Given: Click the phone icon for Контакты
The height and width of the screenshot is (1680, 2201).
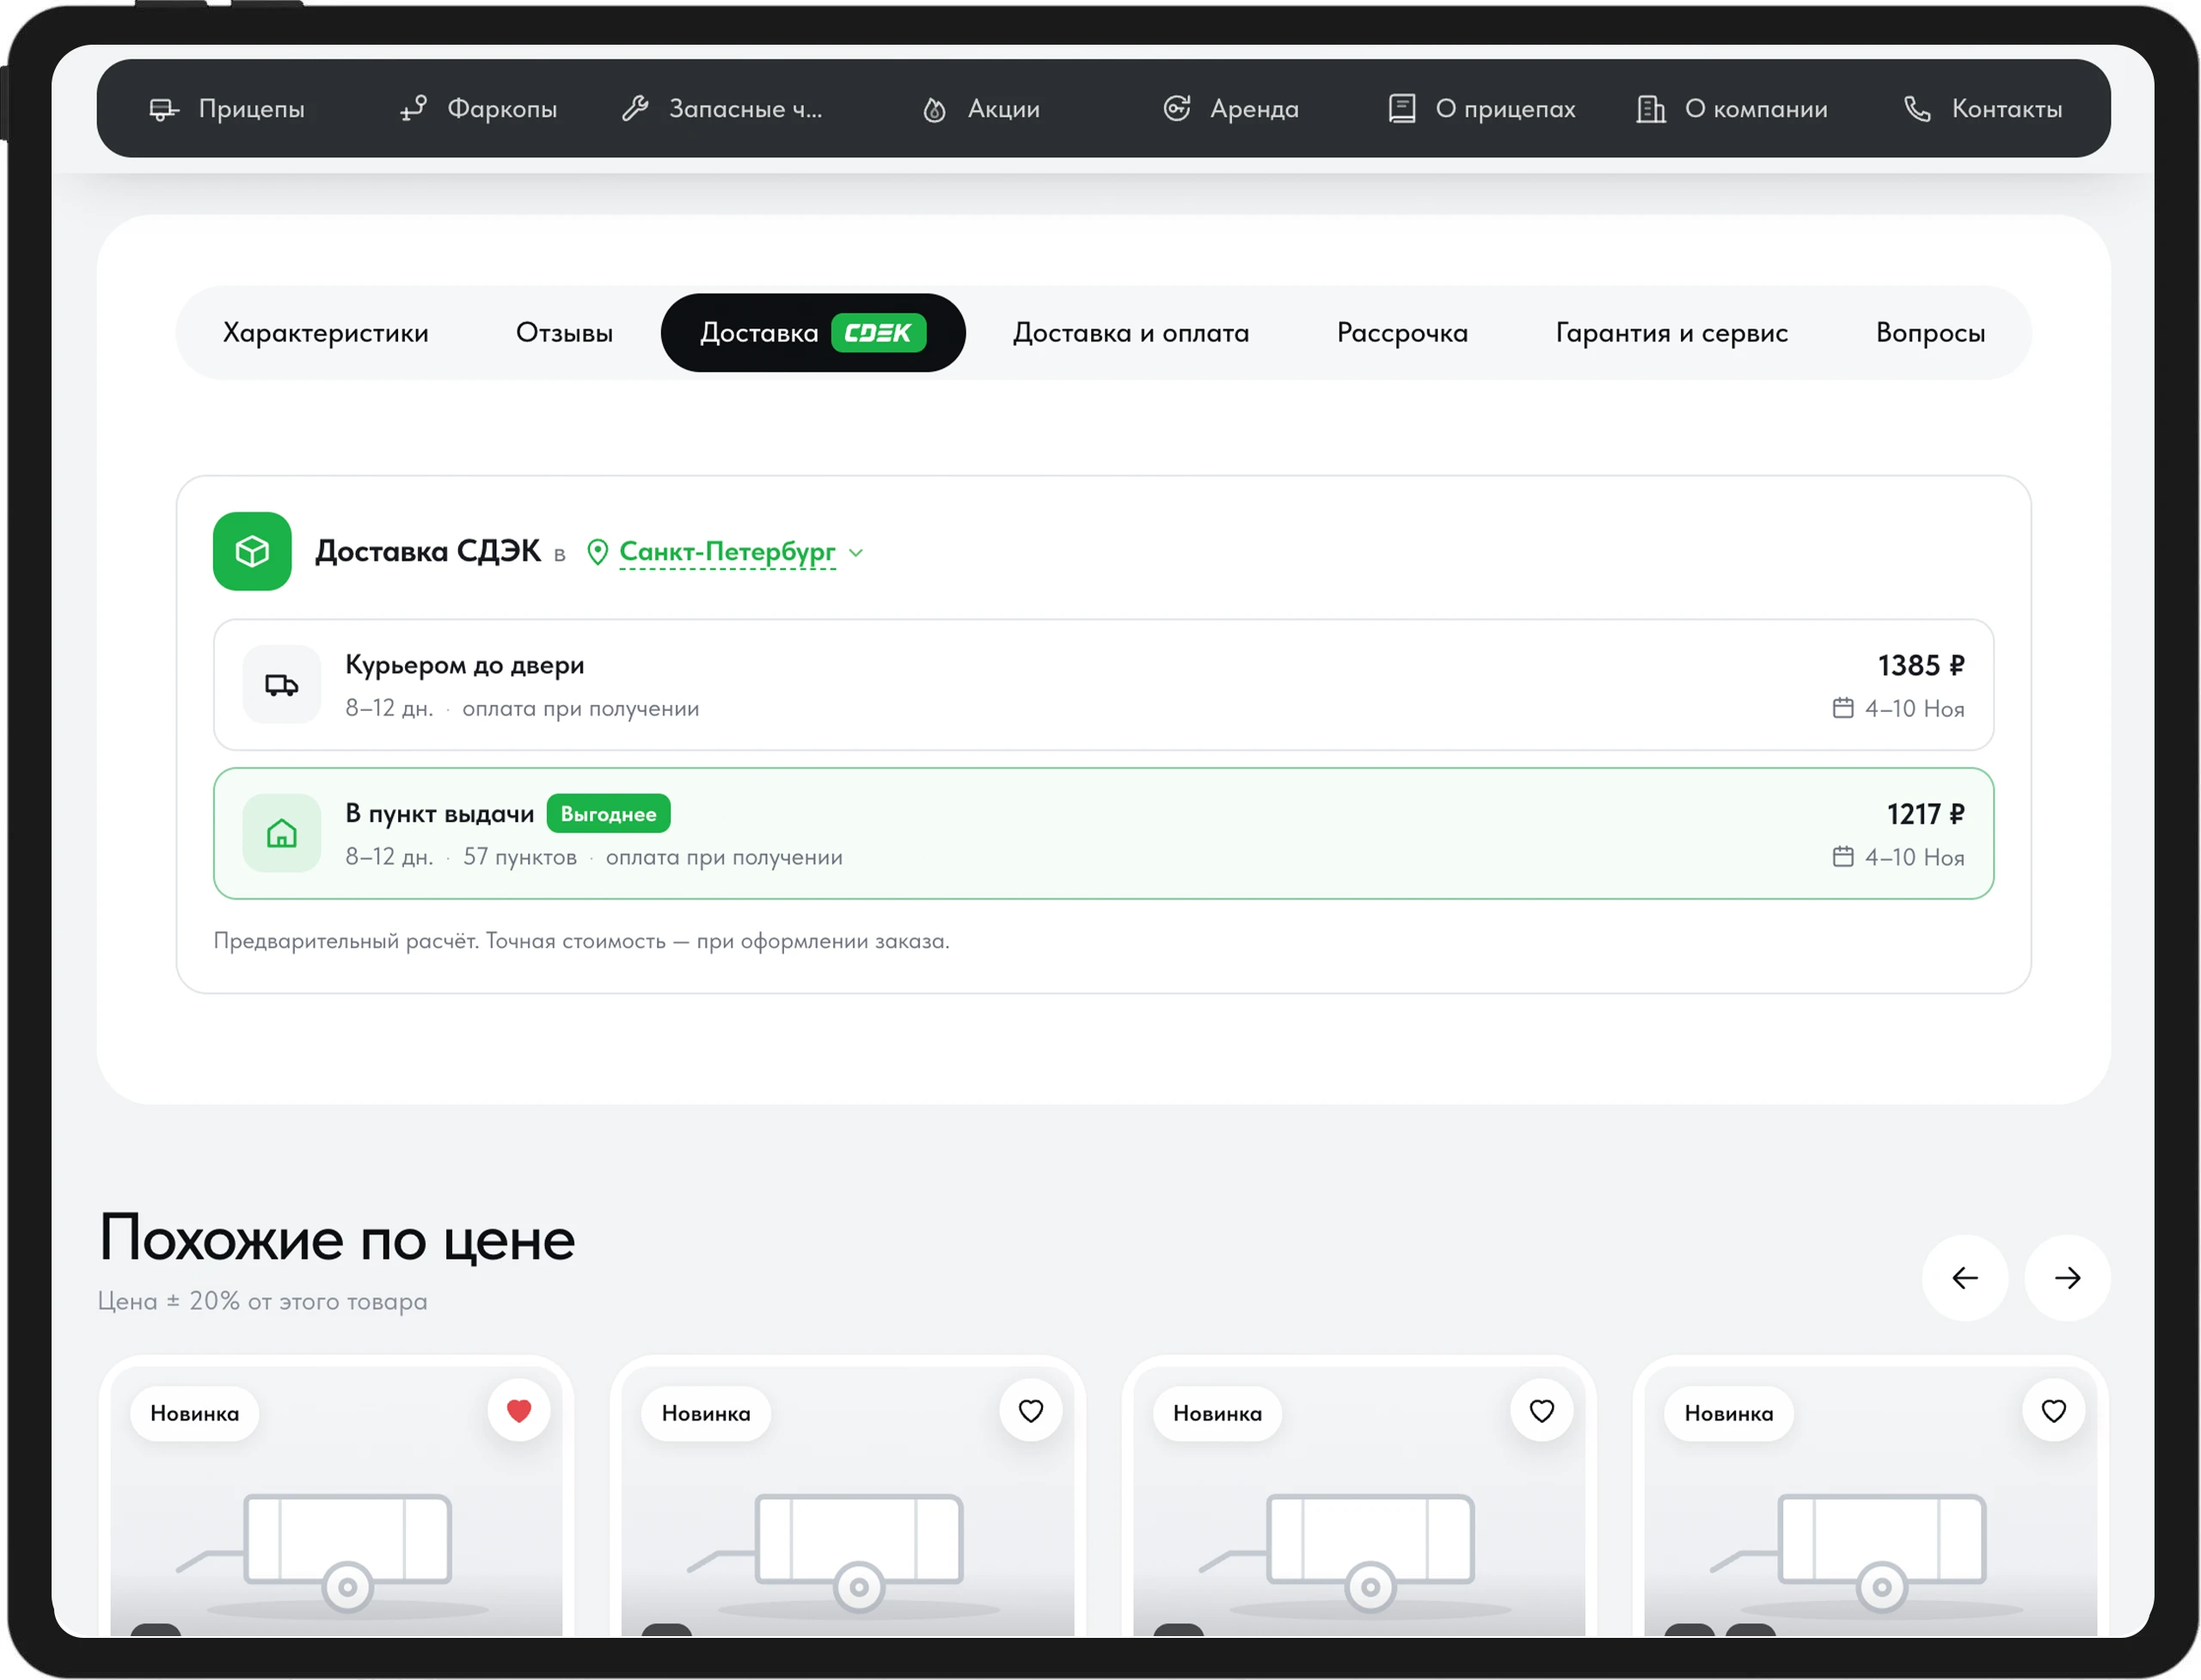Looking at the screenshot, I should tap(1917, 108).
